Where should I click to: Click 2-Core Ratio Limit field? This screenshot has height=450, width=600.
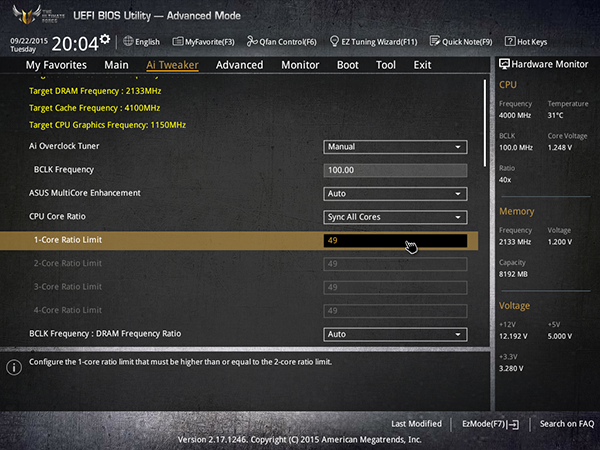coord(395,264)
